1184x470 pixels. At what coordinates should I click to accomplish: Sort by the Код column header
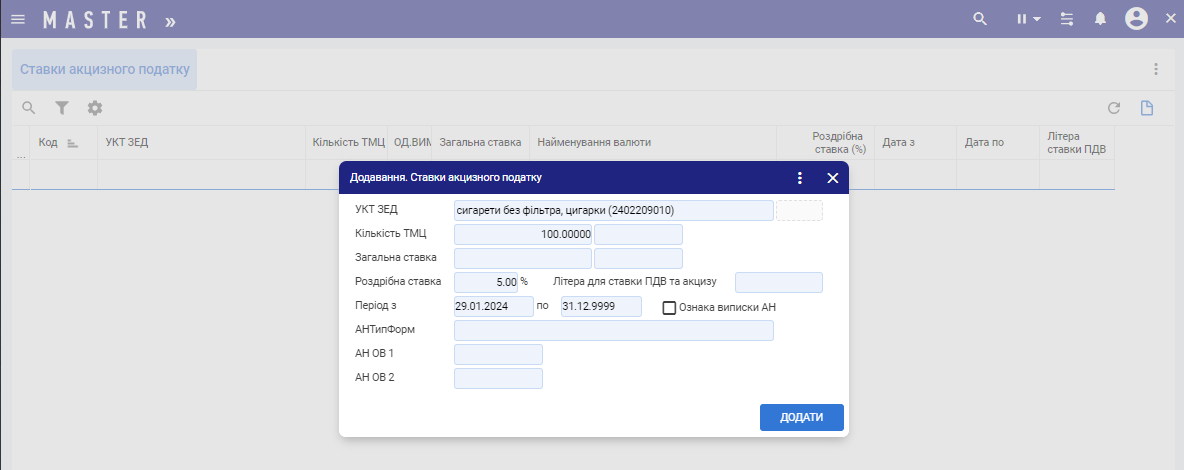coord(48,143)
